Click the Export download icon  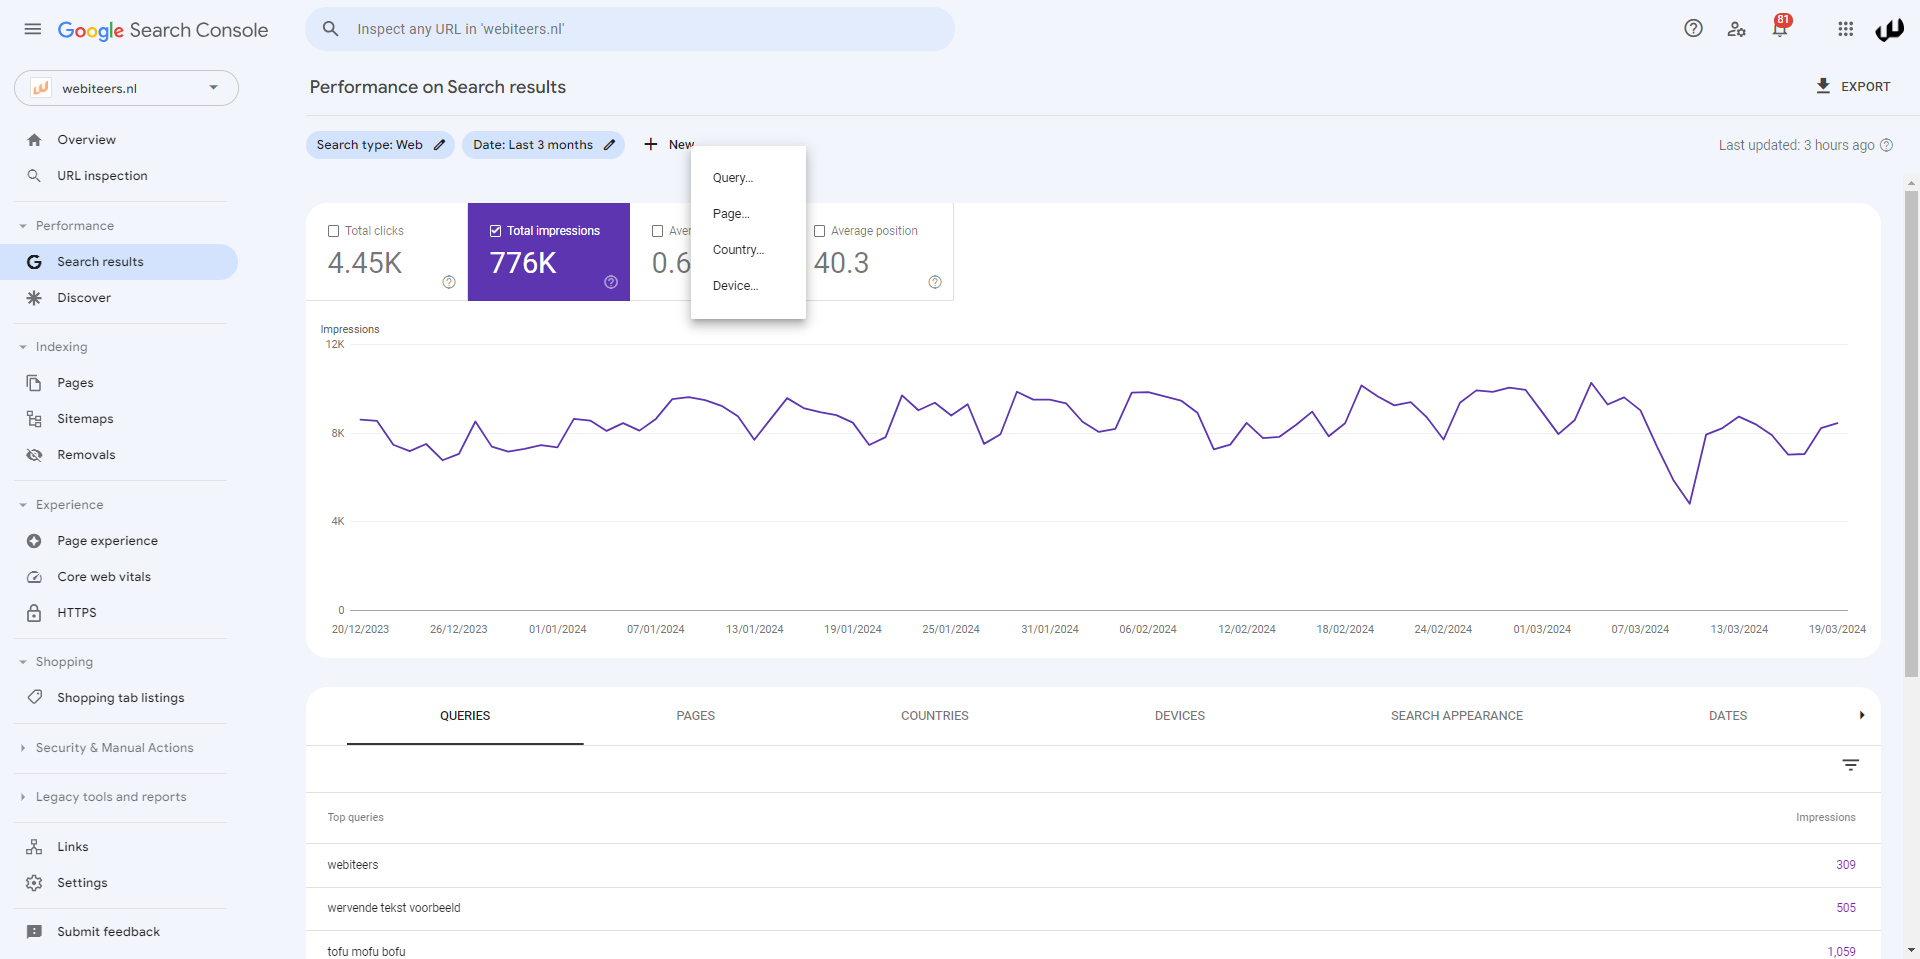[x=1823, y=86]
